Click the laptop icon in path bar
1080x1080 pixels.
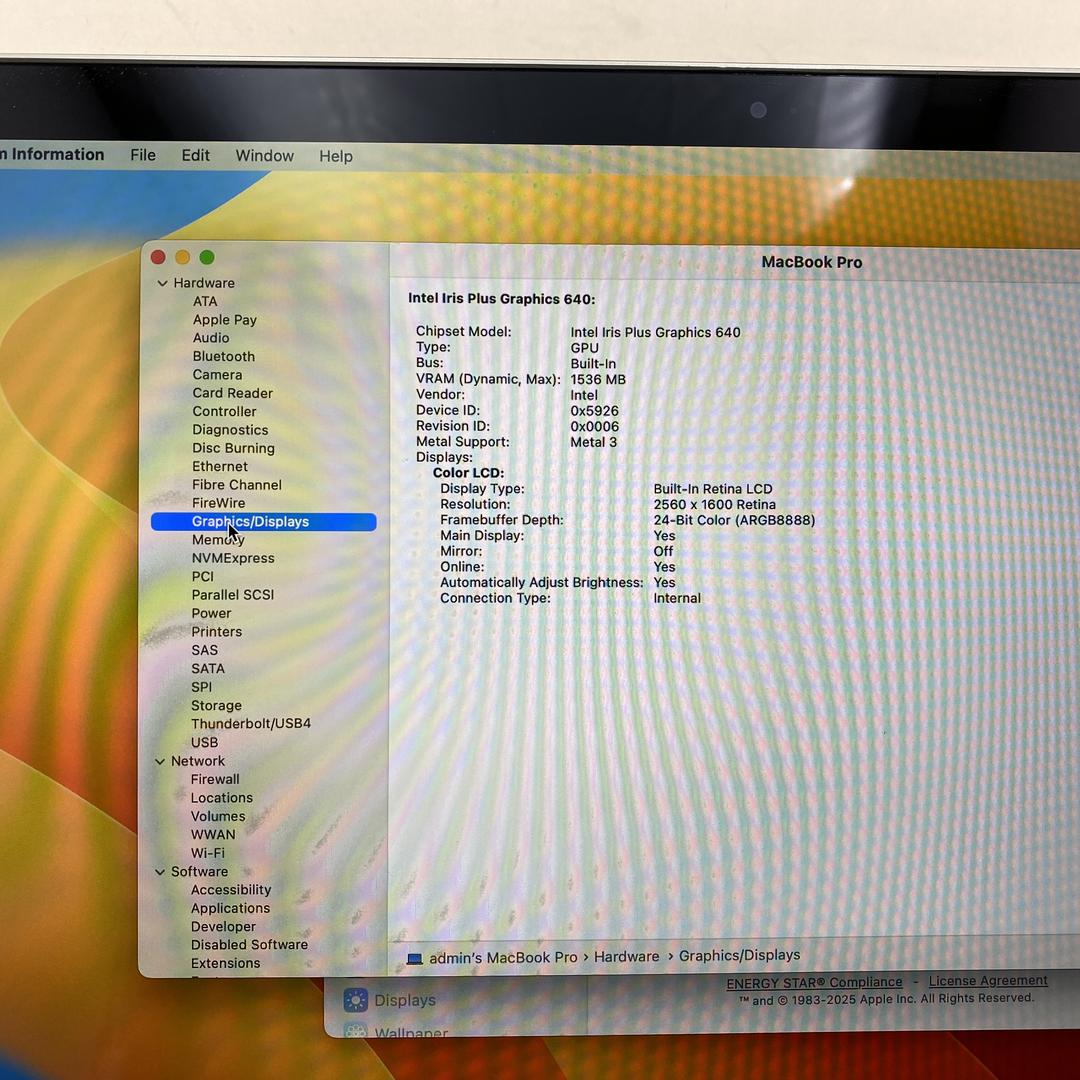(x=415, y=959)
